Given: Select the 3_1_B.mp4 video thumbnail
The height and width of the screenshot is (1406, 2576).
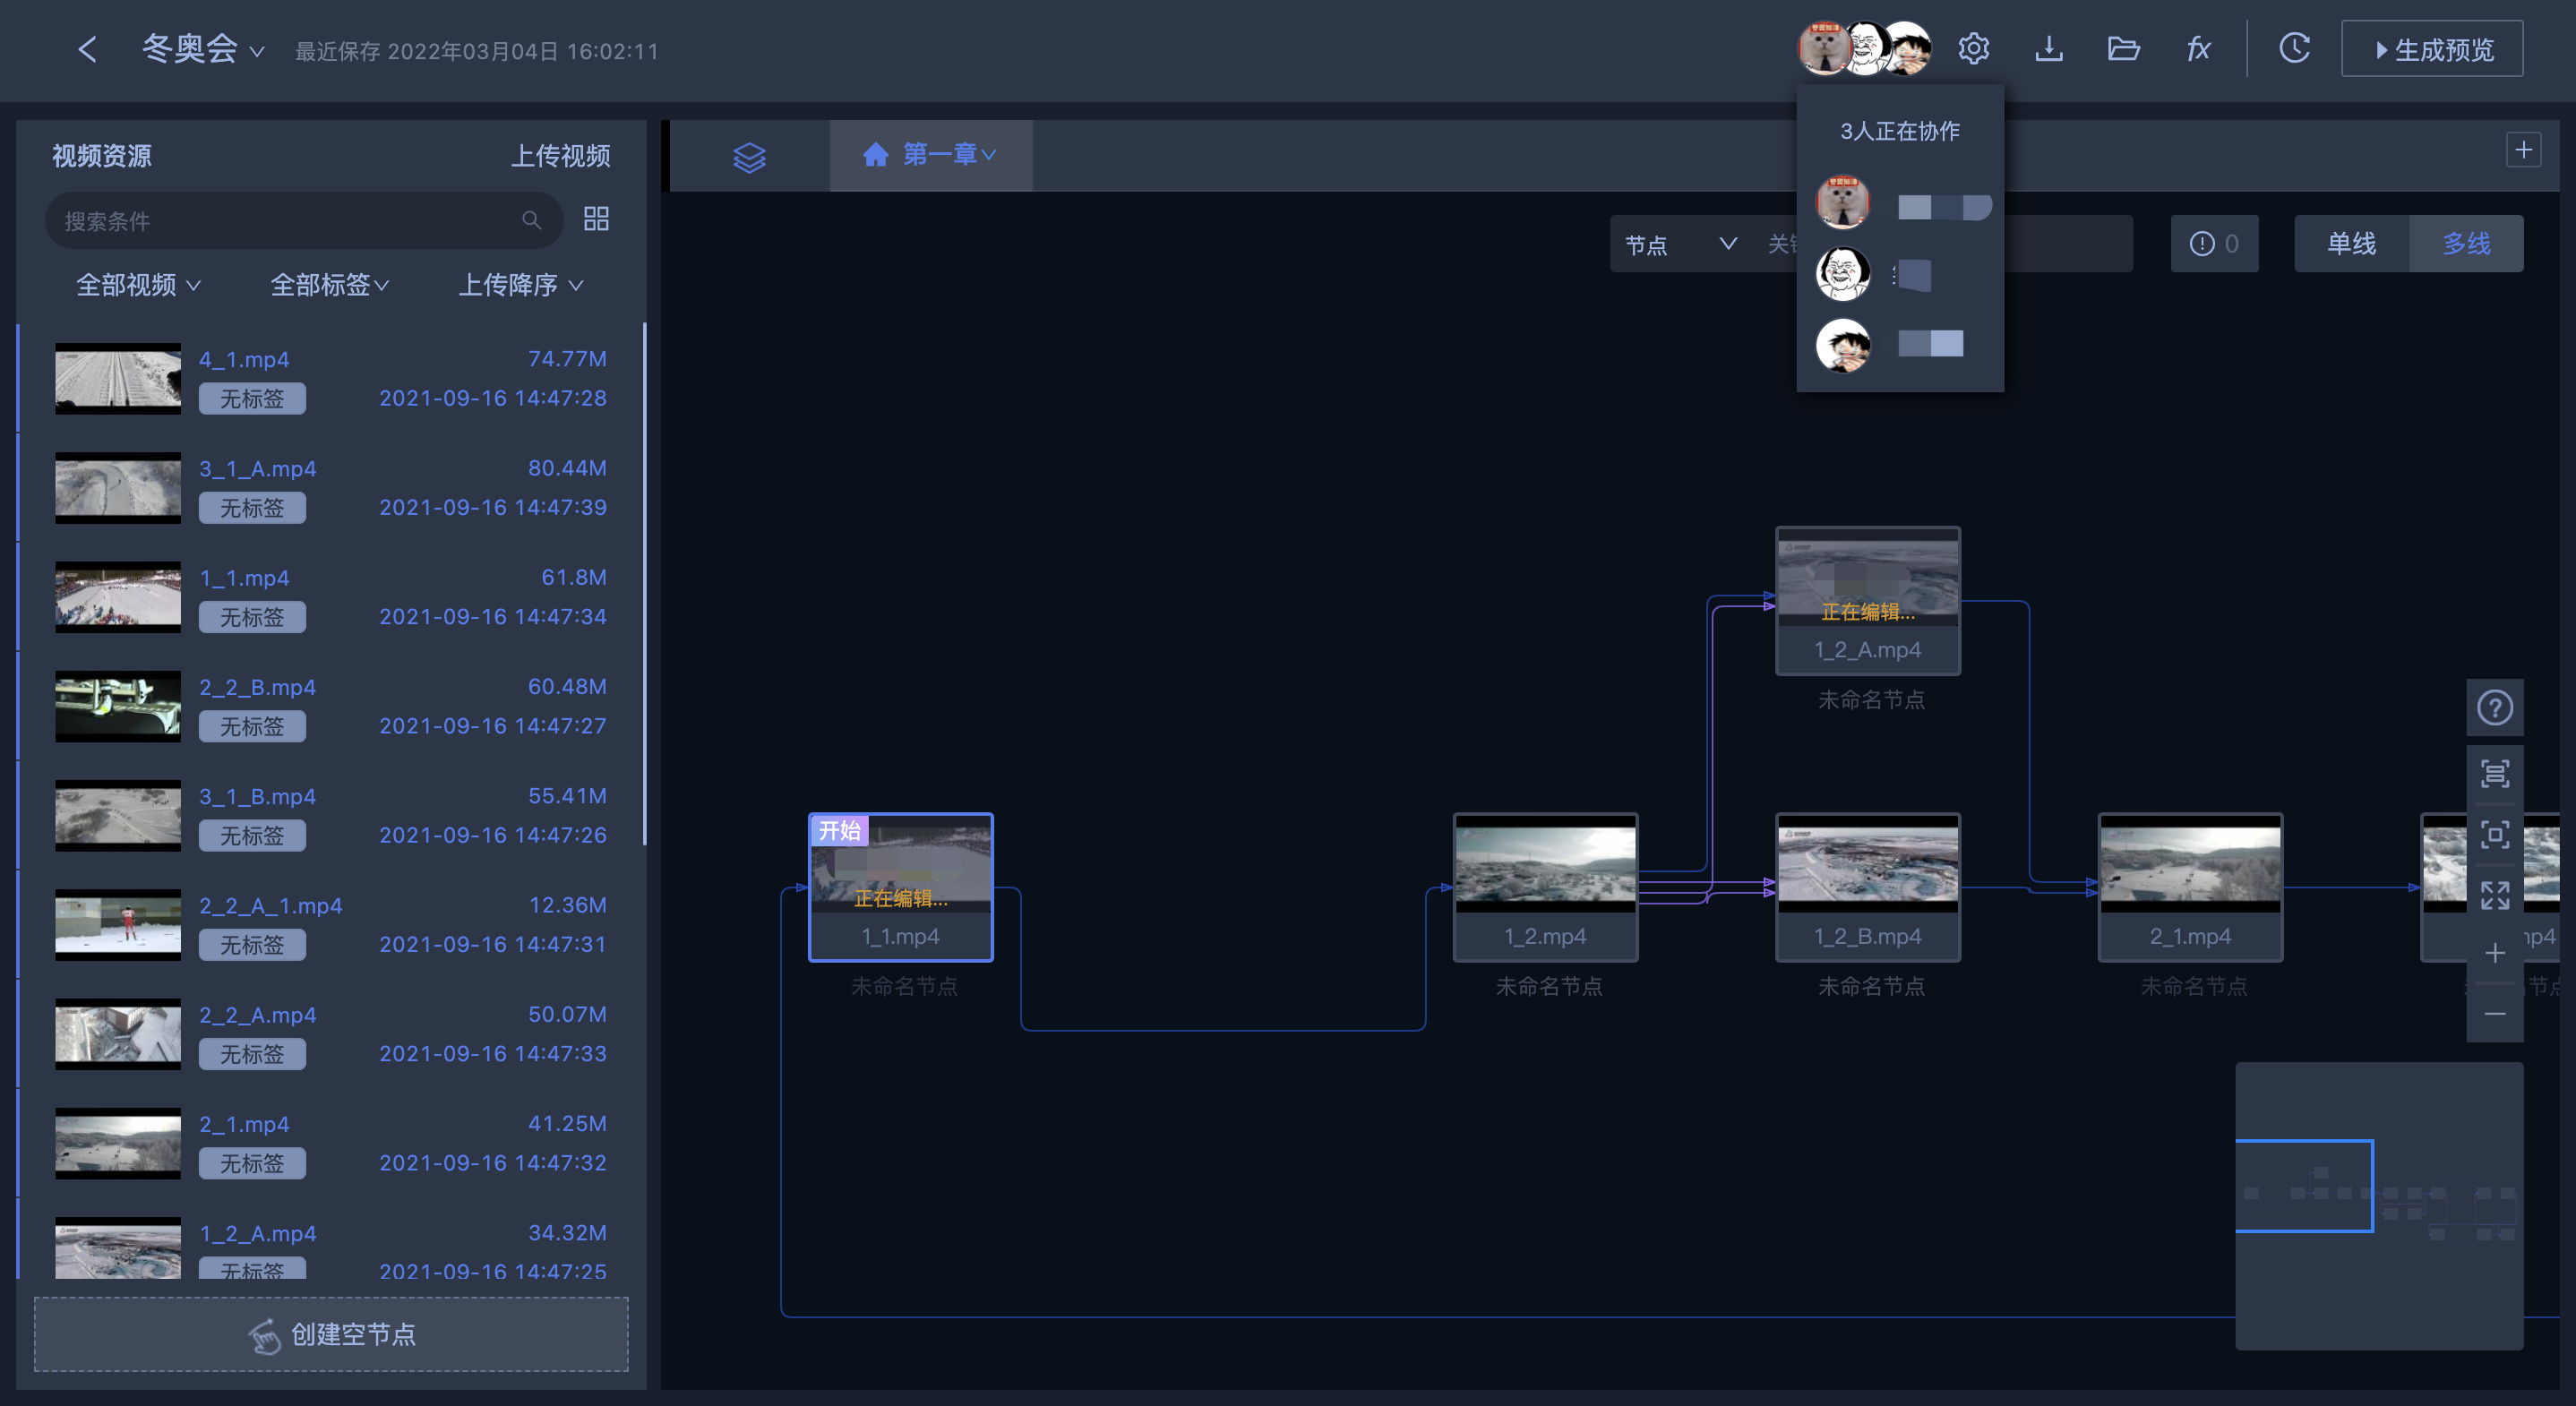Looking at the screenshot, I should (x=118, y=815).
